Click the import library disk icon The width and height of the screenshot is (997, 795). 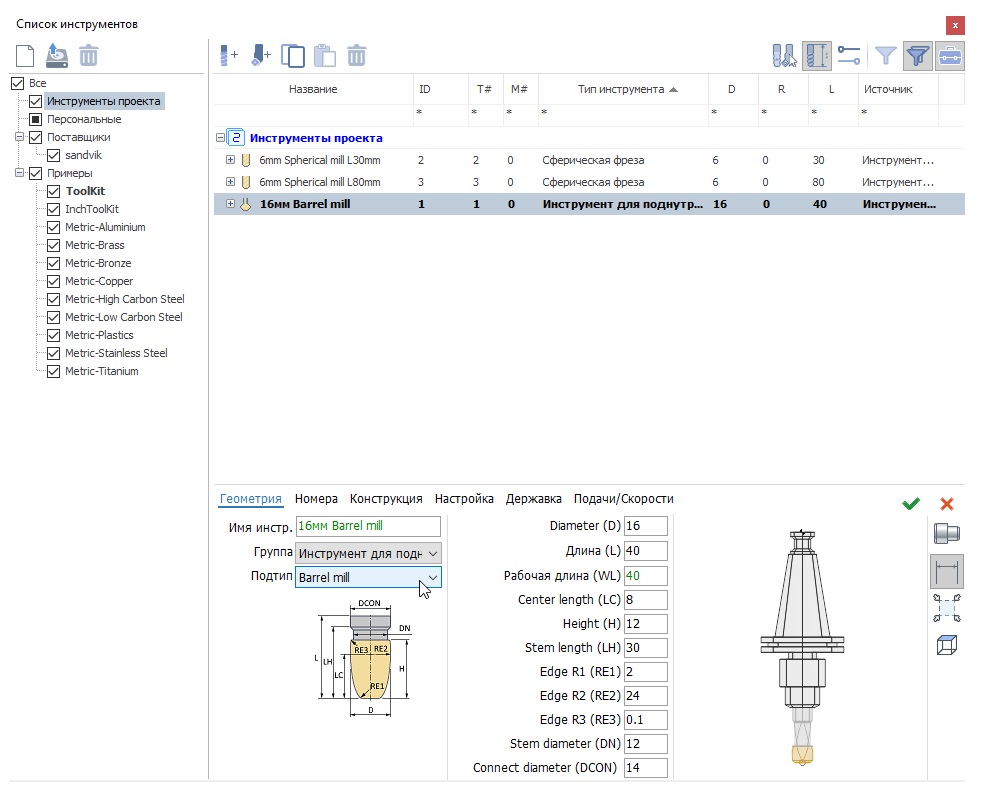click(57, 56)
